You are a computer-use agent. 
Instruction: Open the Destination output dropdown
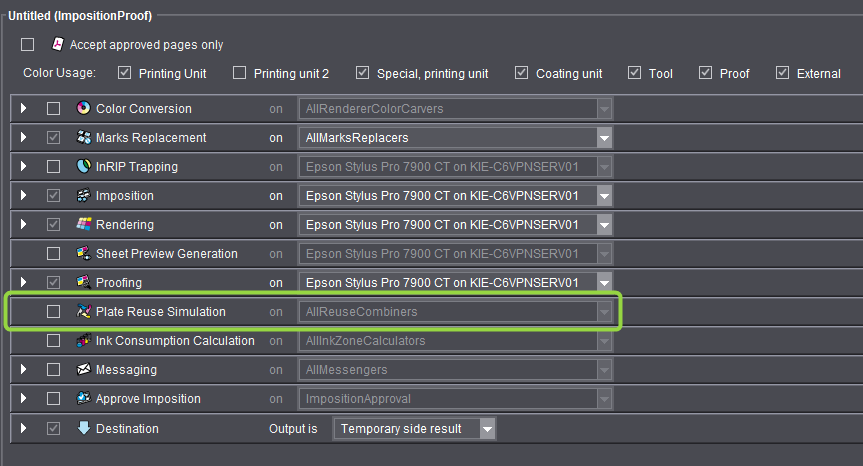486,429
